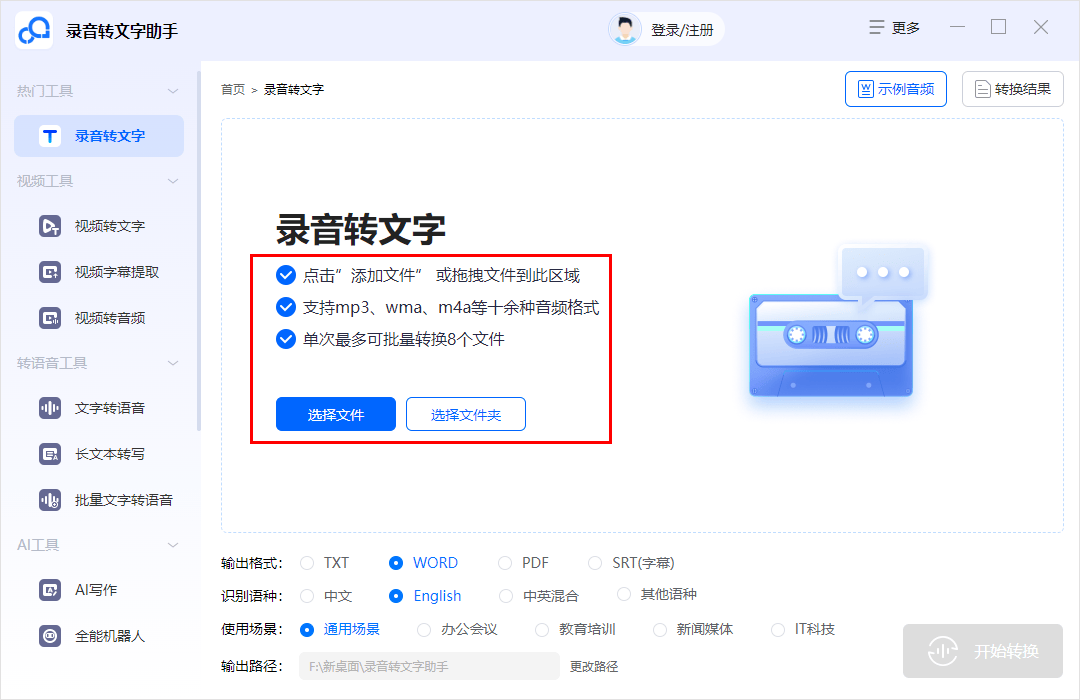The image size is (1080, 700).
Task: Click the 录音转文字 T icon in sidebar
Action: coord(50,136)
